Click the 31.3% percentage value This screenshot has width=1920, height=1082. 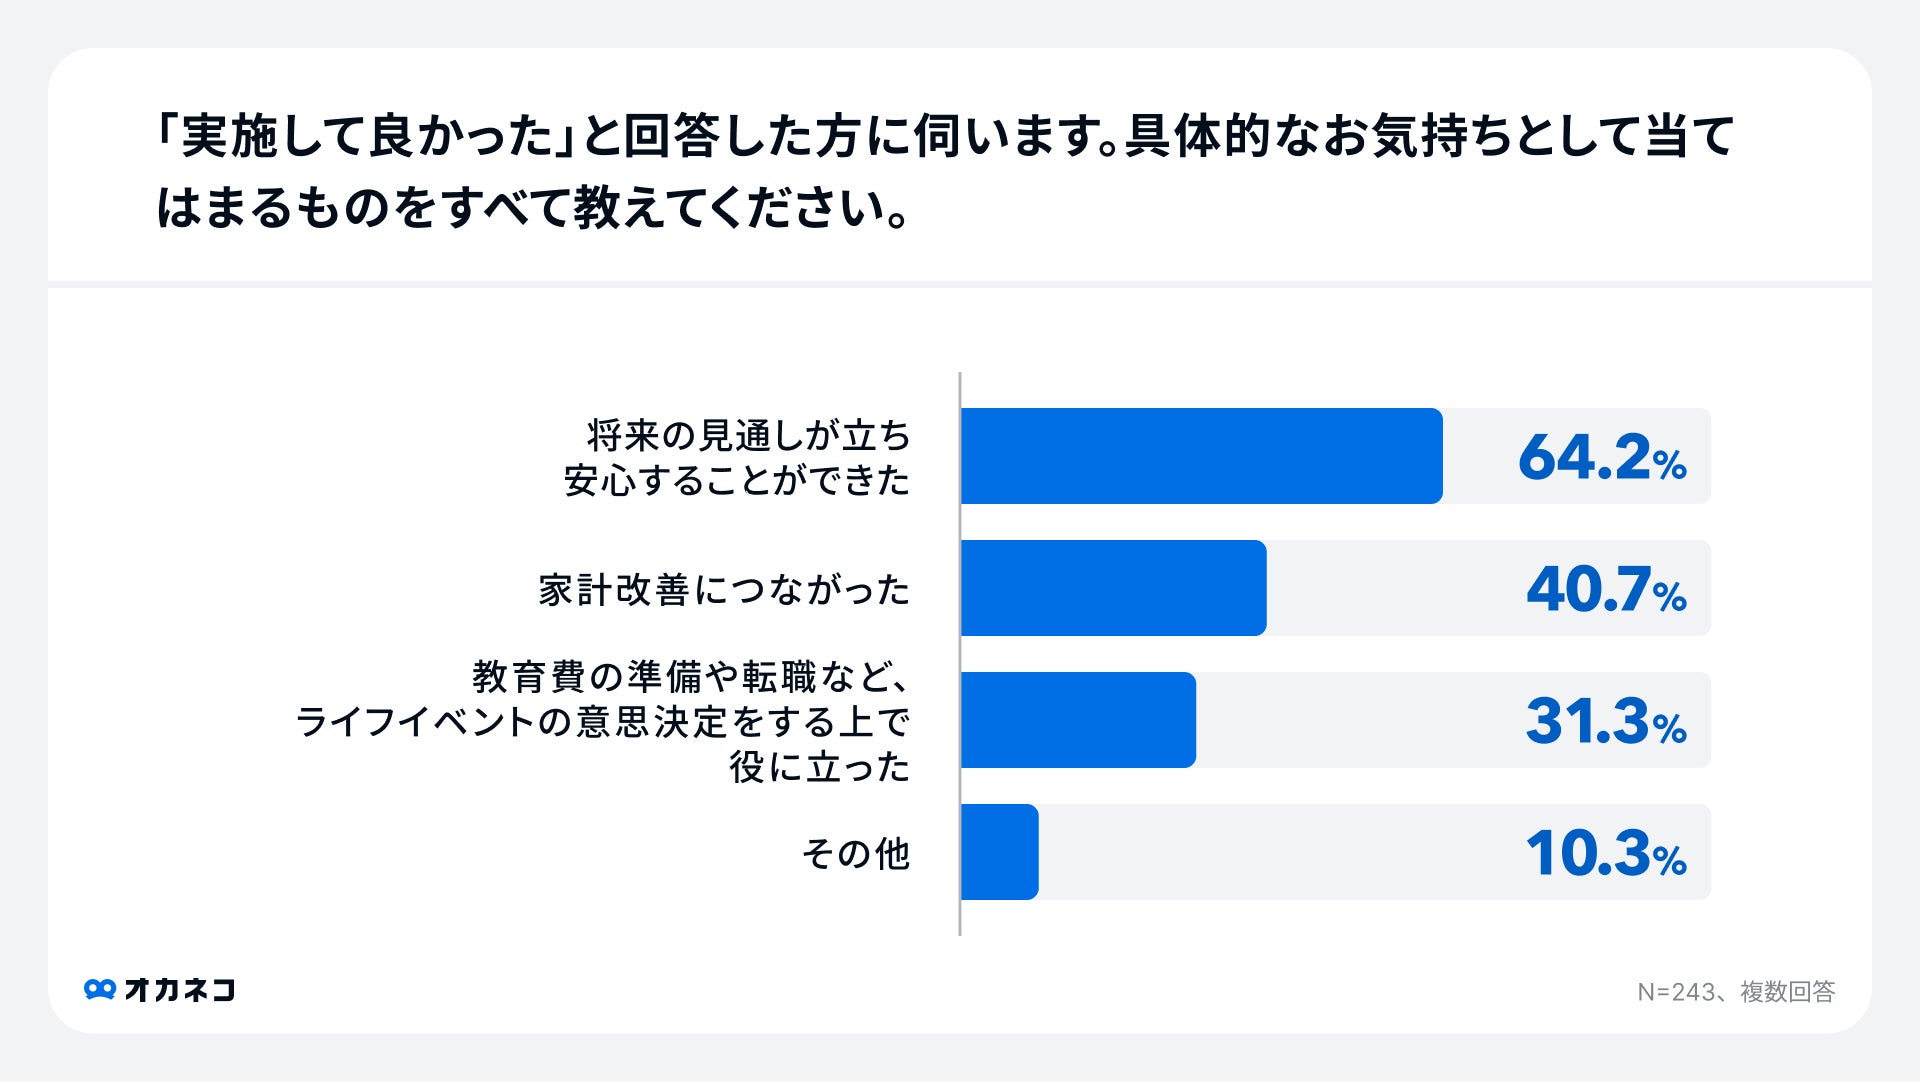pyautogui.click(x=1605, y=721)
